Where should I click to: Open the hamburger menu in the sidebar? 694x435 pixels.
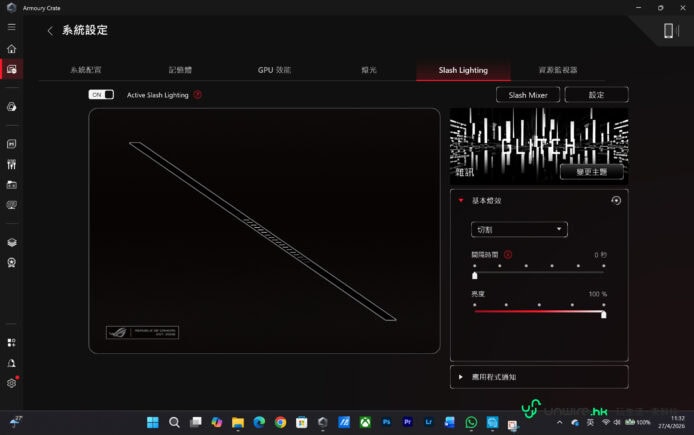coord(12,27)
